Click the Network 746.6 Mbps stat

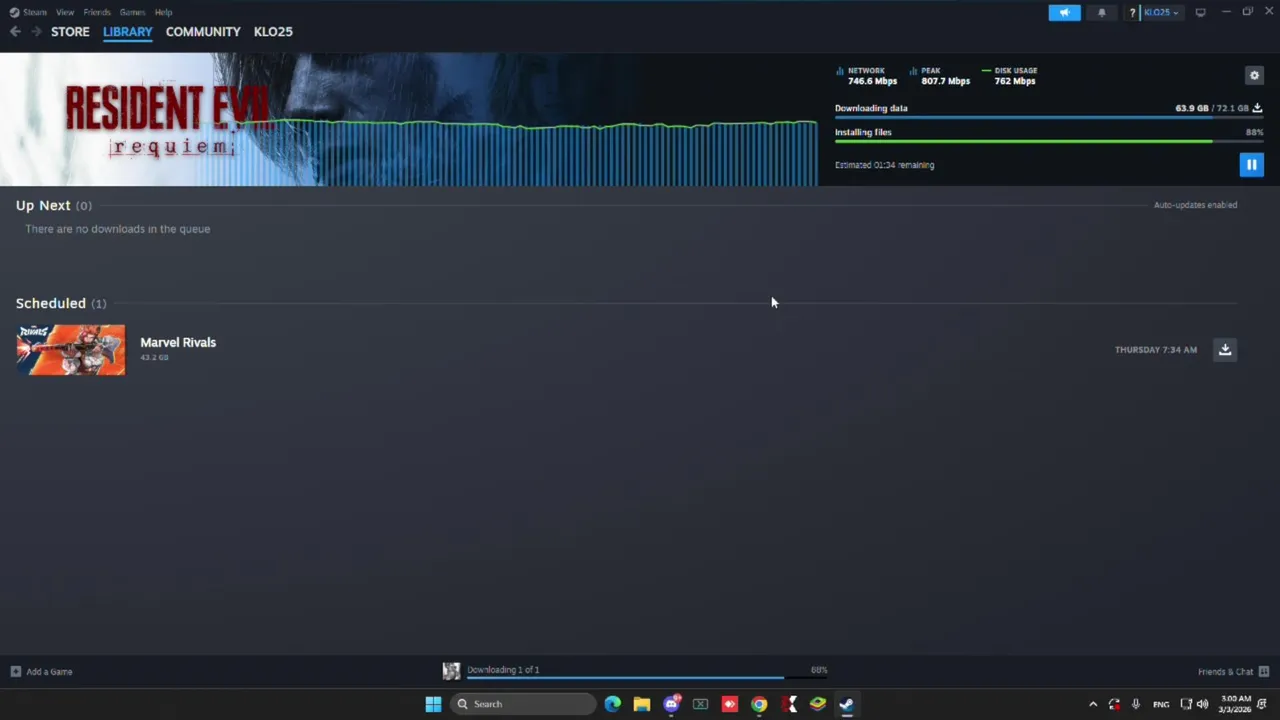pyautogui.click(x=867, y=76)
